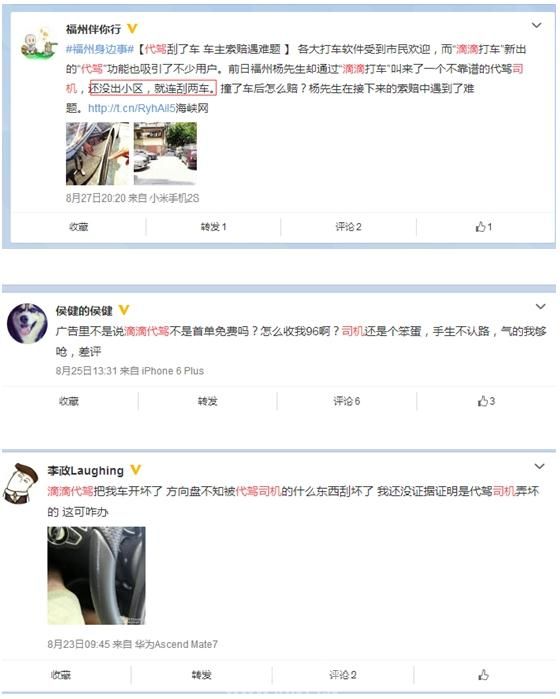Expand options chevron on 侯健的侯健 post
This screenshot has width=560, height=699.
point(540,307)
